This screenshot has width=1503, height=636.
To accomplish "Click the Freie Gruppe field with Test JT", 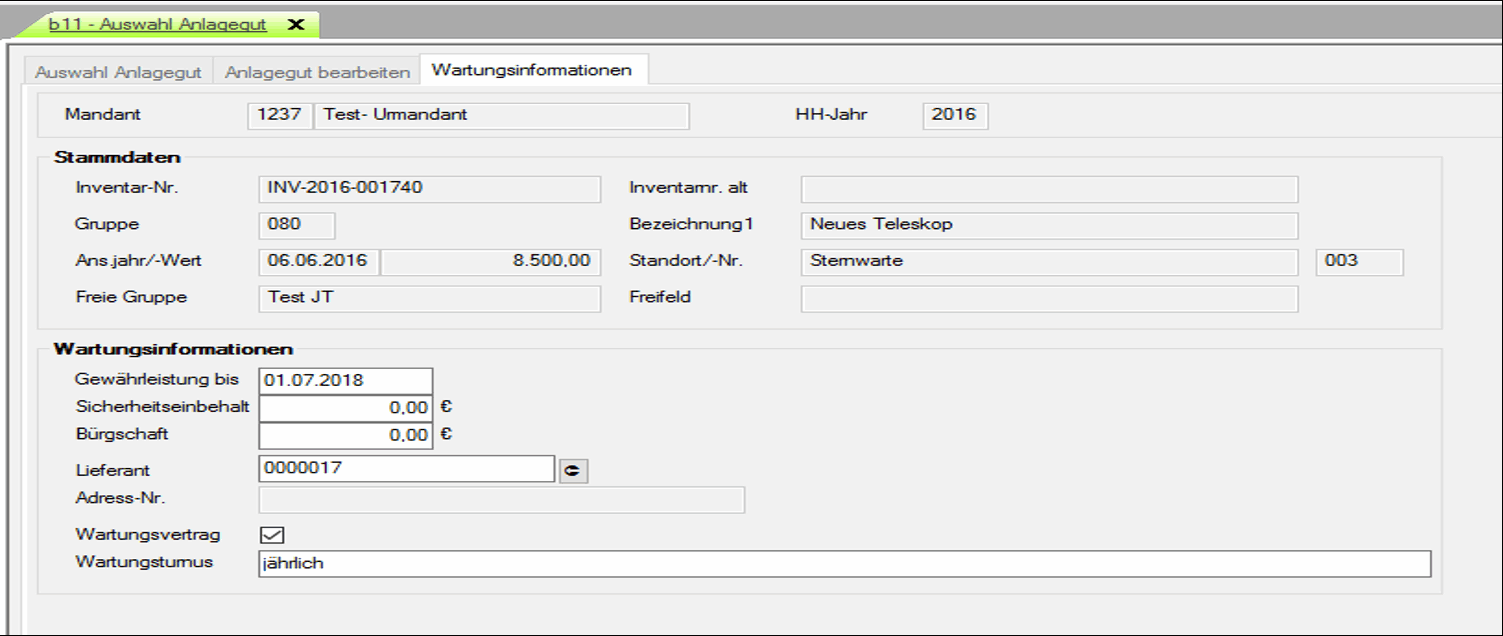I will tap(429, 298).
